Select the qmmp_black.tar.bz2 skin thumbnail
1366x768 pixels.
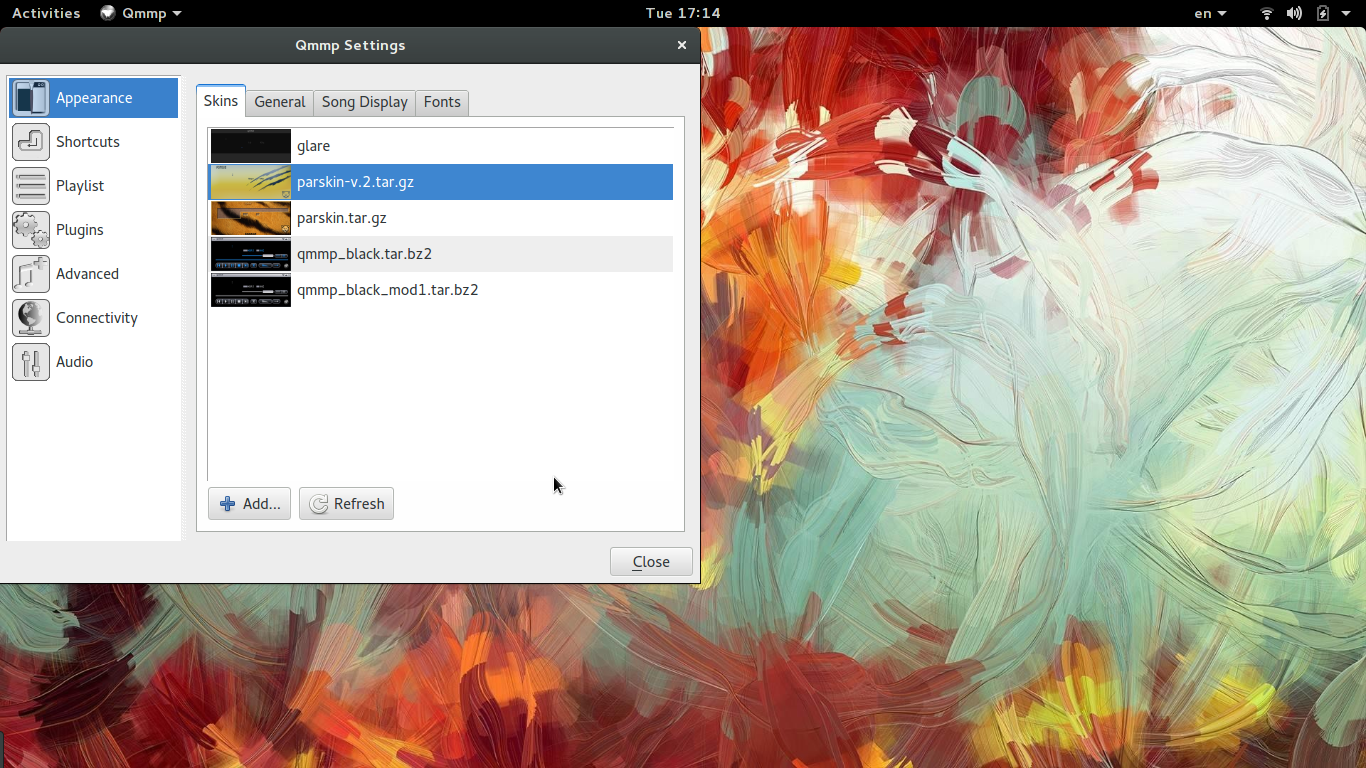click(x=251, y=254)
